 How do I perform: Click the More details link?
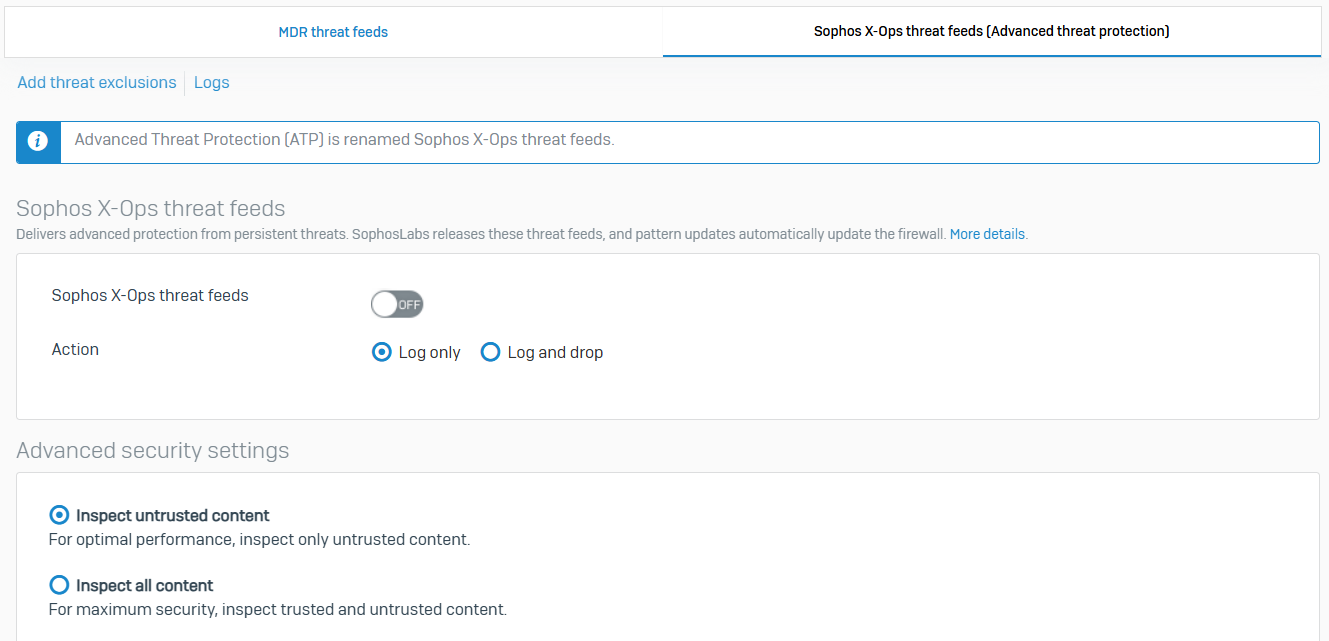click(x=987, y=234)
